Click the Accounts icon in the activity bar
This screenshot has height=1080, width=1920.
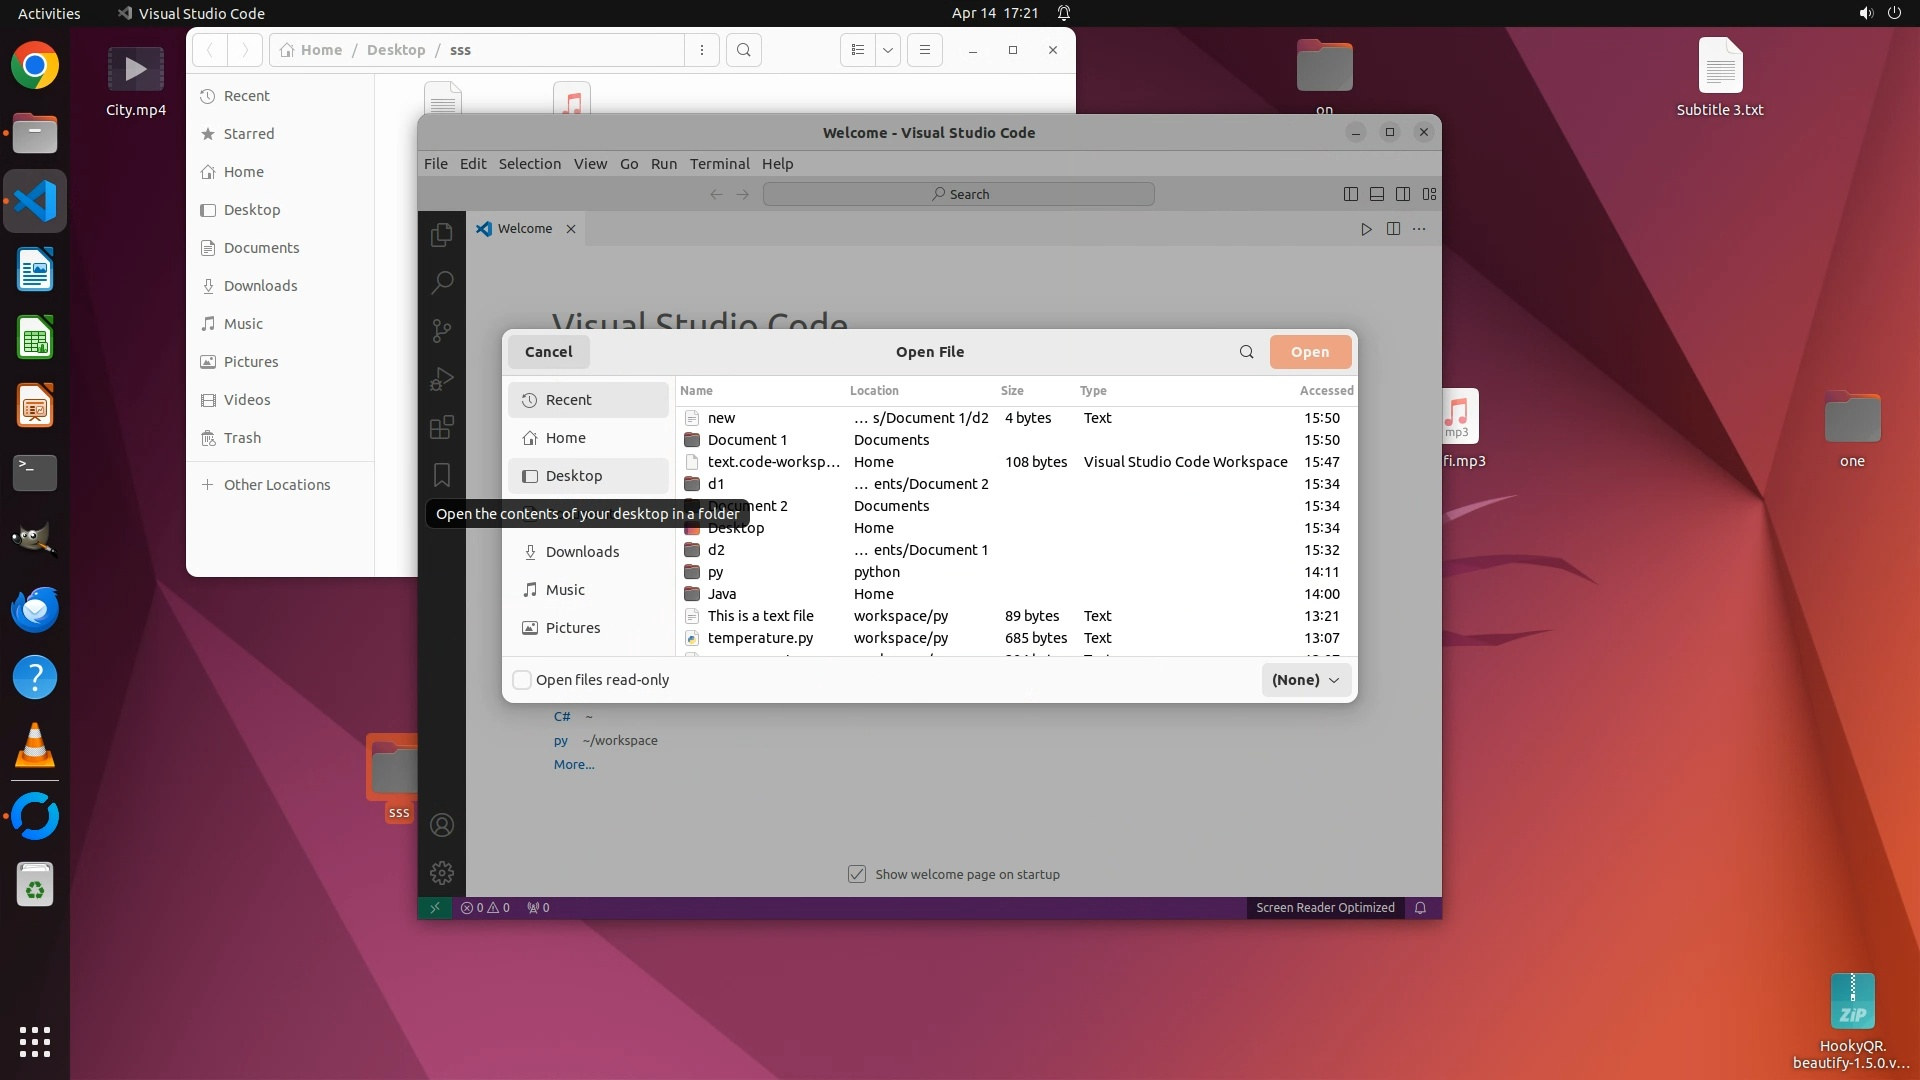coord(441,825)
